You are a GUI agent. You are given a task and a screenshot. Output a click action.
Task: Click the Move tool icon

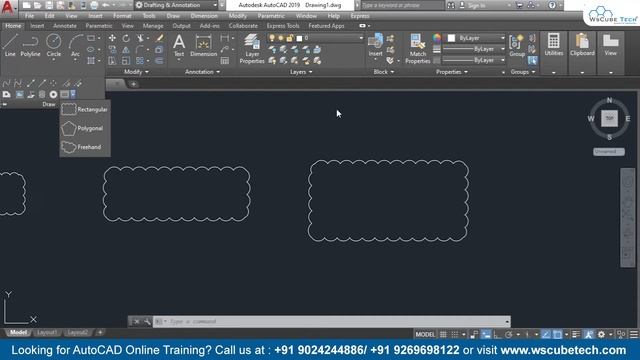click(112, 38)
